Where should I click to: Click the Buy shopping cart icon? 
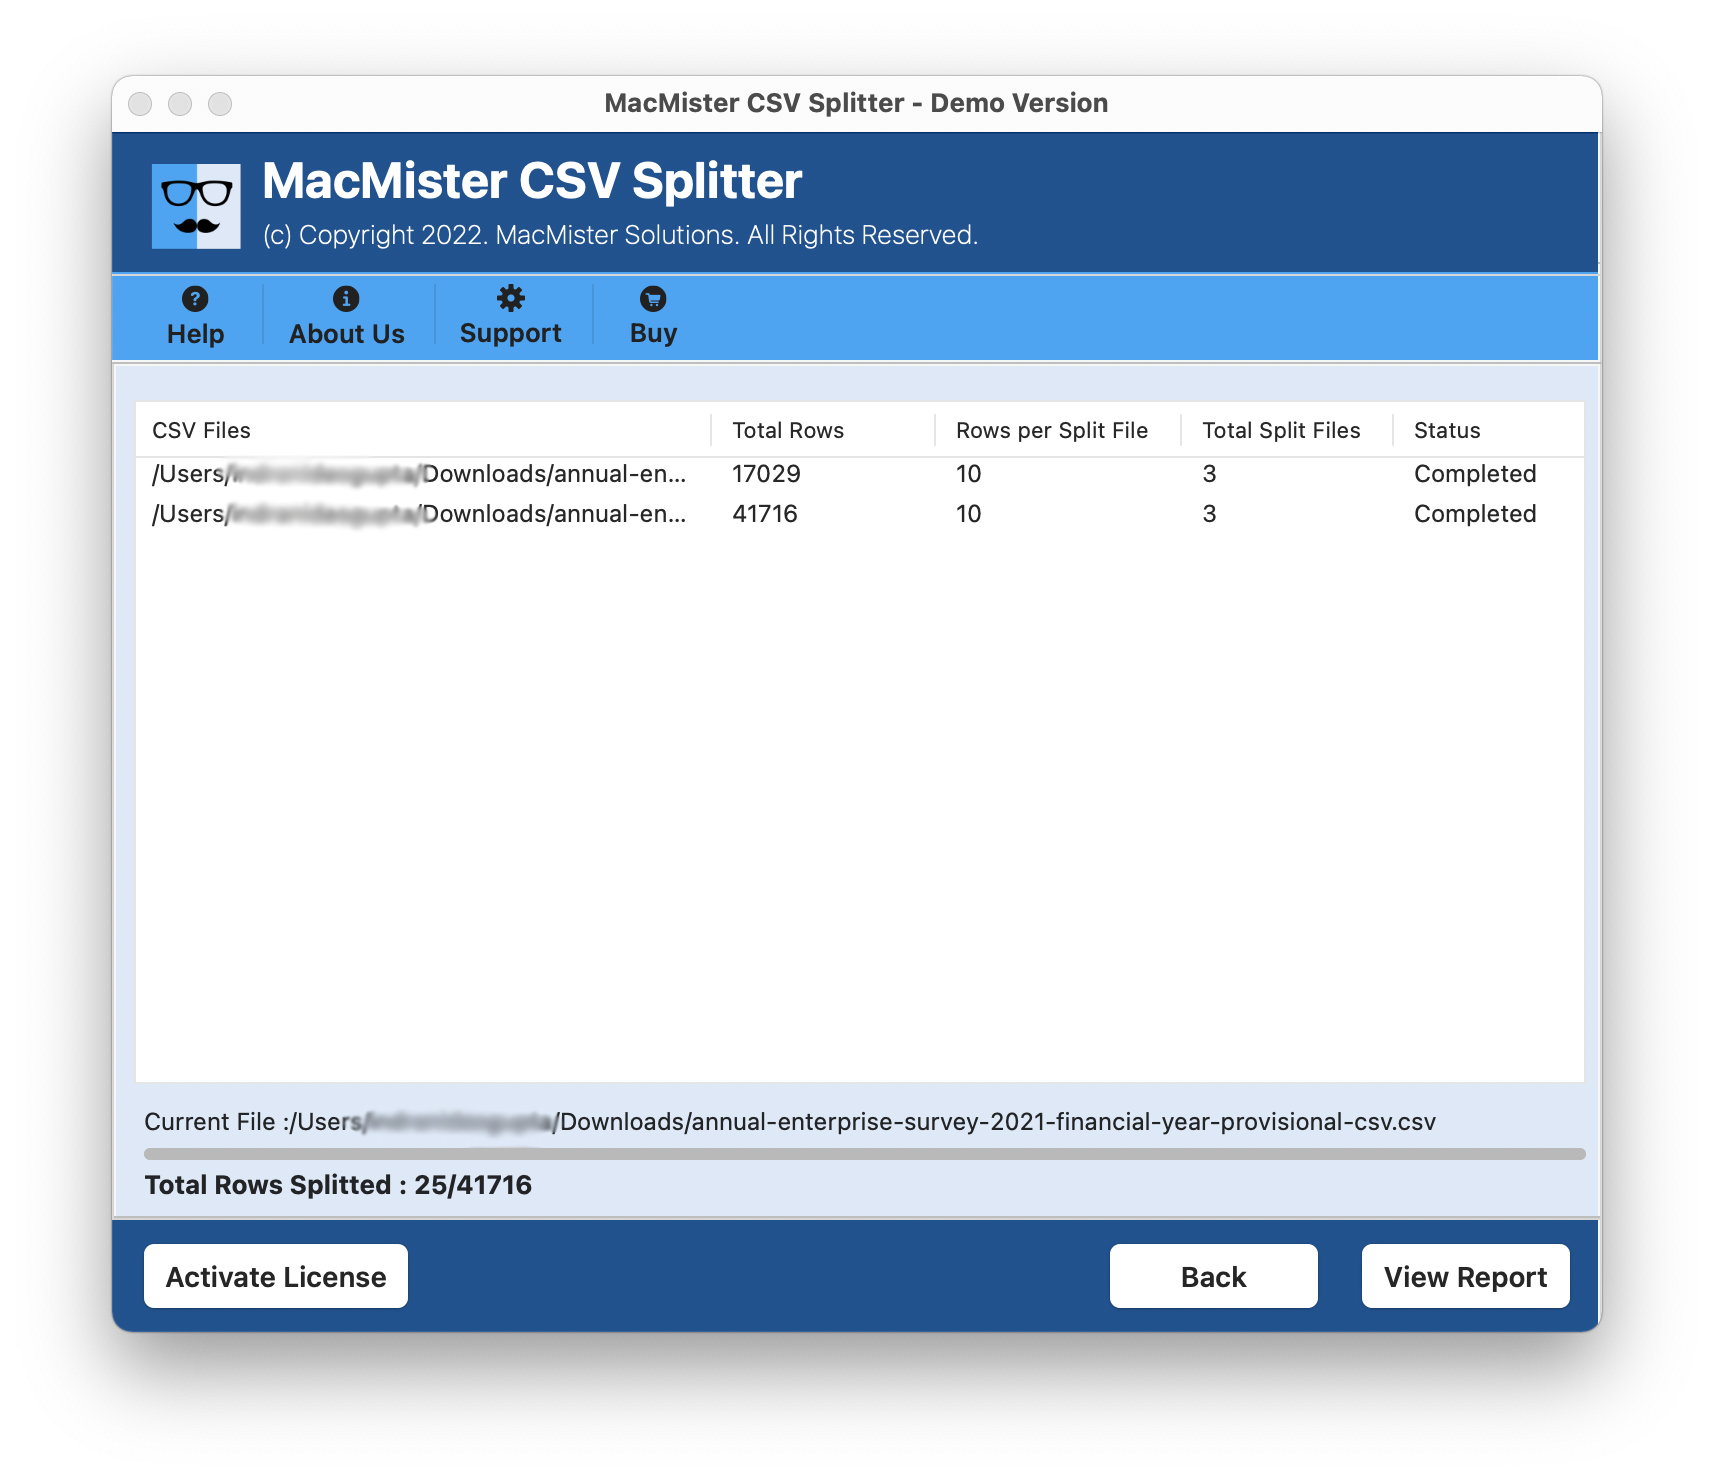click(x=653, y=299)
